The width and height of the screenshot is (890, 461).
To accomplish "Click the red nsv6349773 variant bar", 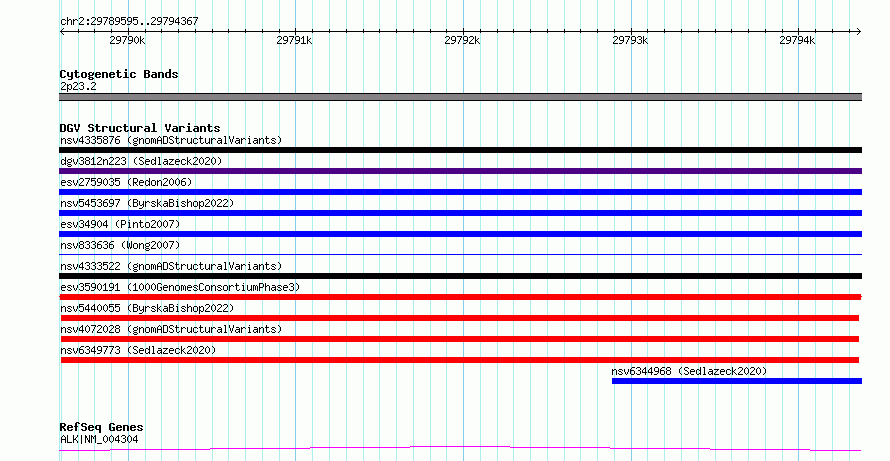I will [460, 360].
